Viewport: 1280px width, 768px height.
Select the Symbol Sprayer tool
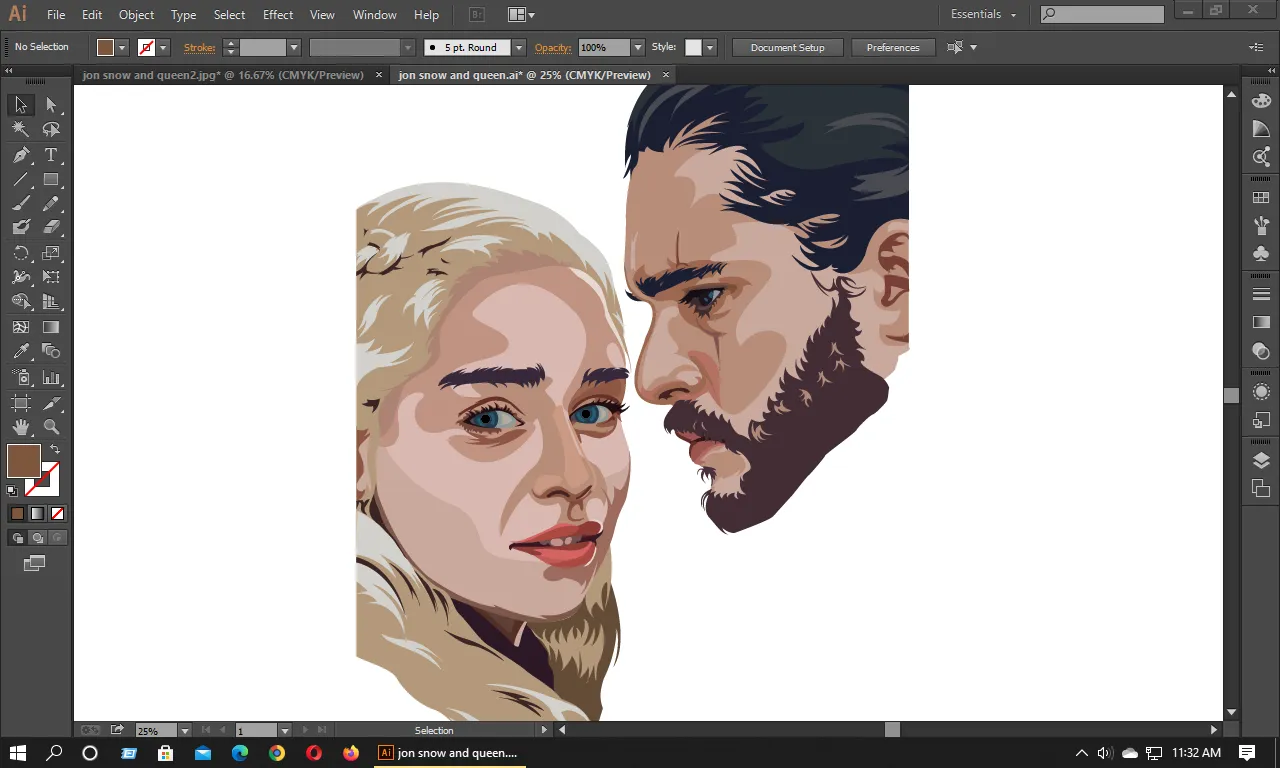point(20,378)
